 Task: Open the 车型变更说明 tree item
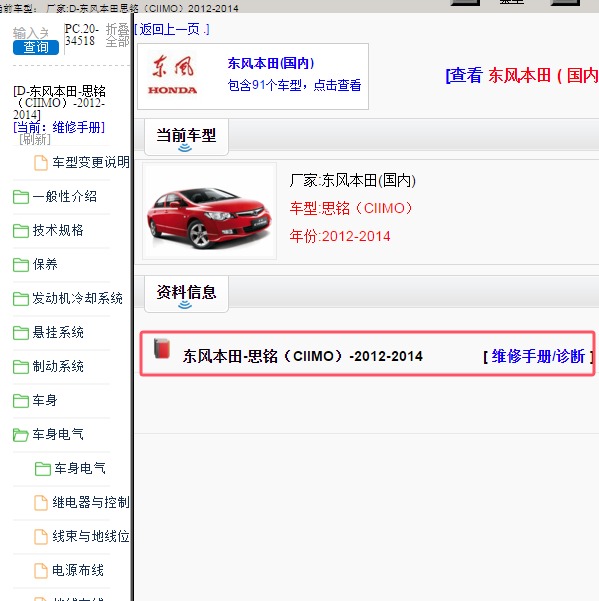pyautogui.click(x=91, y=162)
